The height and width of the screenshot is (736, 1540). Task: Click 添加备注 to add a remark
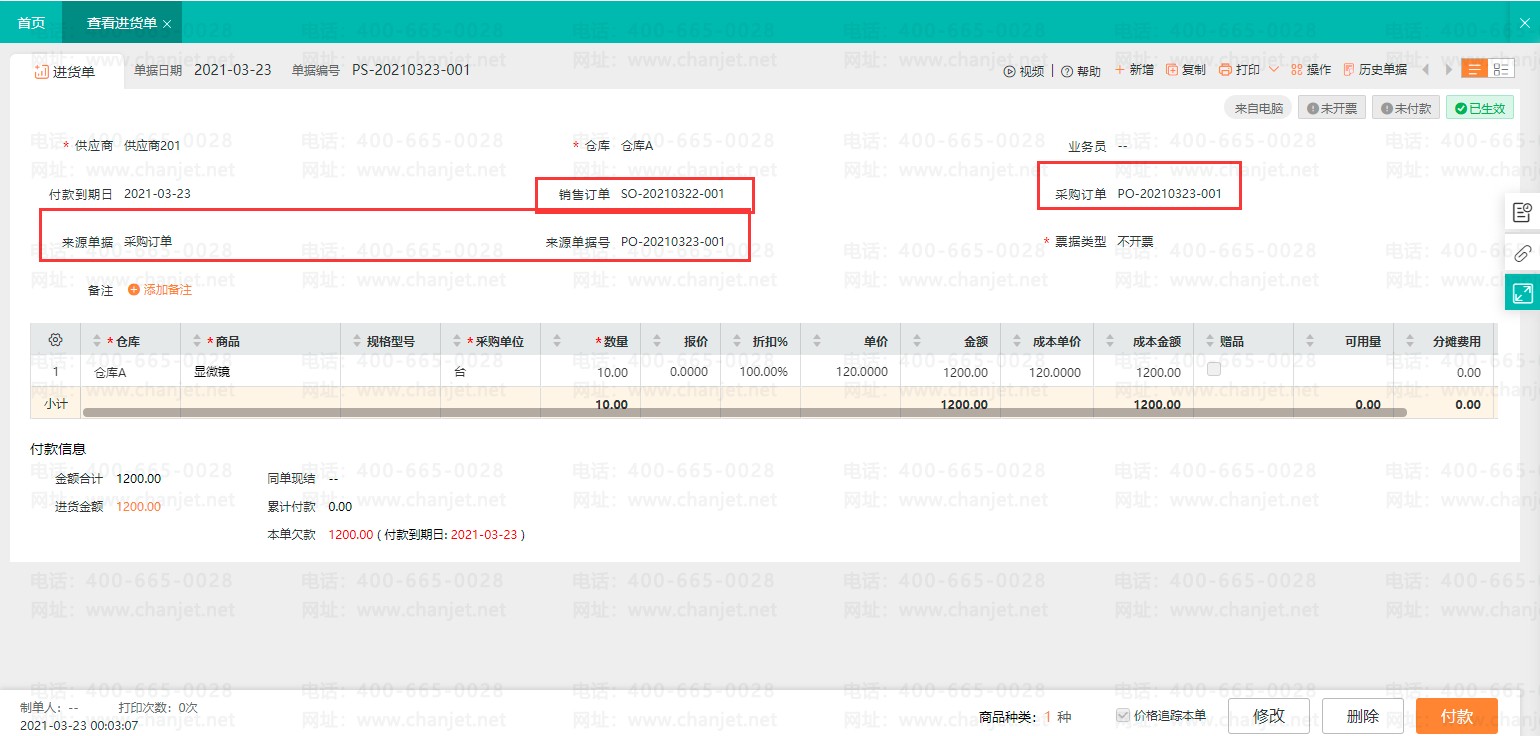coord(160,290)
